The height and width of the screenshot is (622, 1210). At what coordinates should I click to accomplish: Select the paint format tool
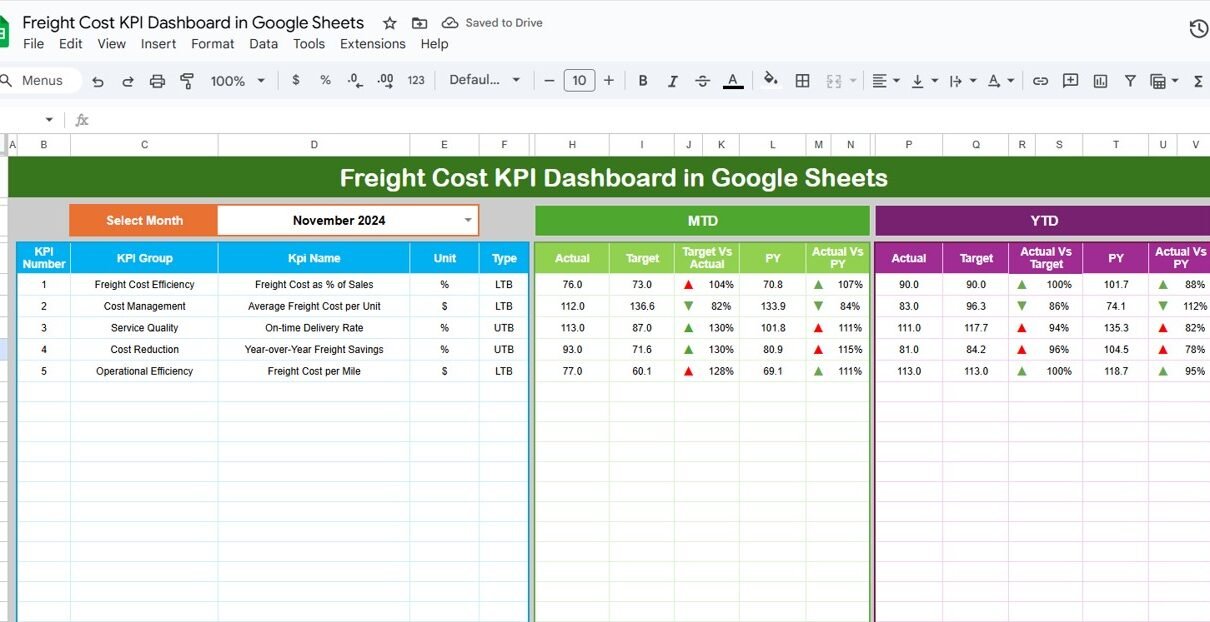coord(187,81)
